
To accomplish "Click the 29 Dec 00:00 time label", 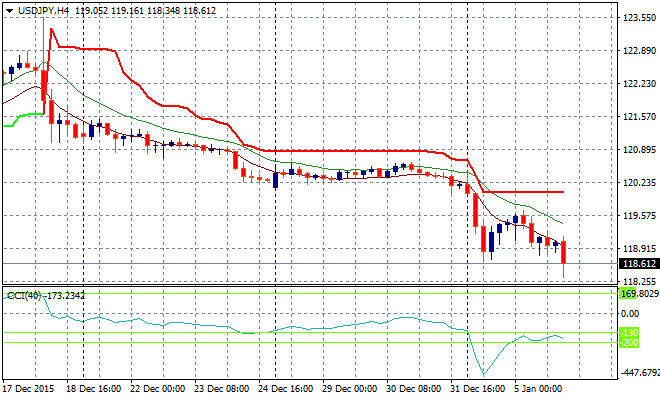I will tap(349, 388).
